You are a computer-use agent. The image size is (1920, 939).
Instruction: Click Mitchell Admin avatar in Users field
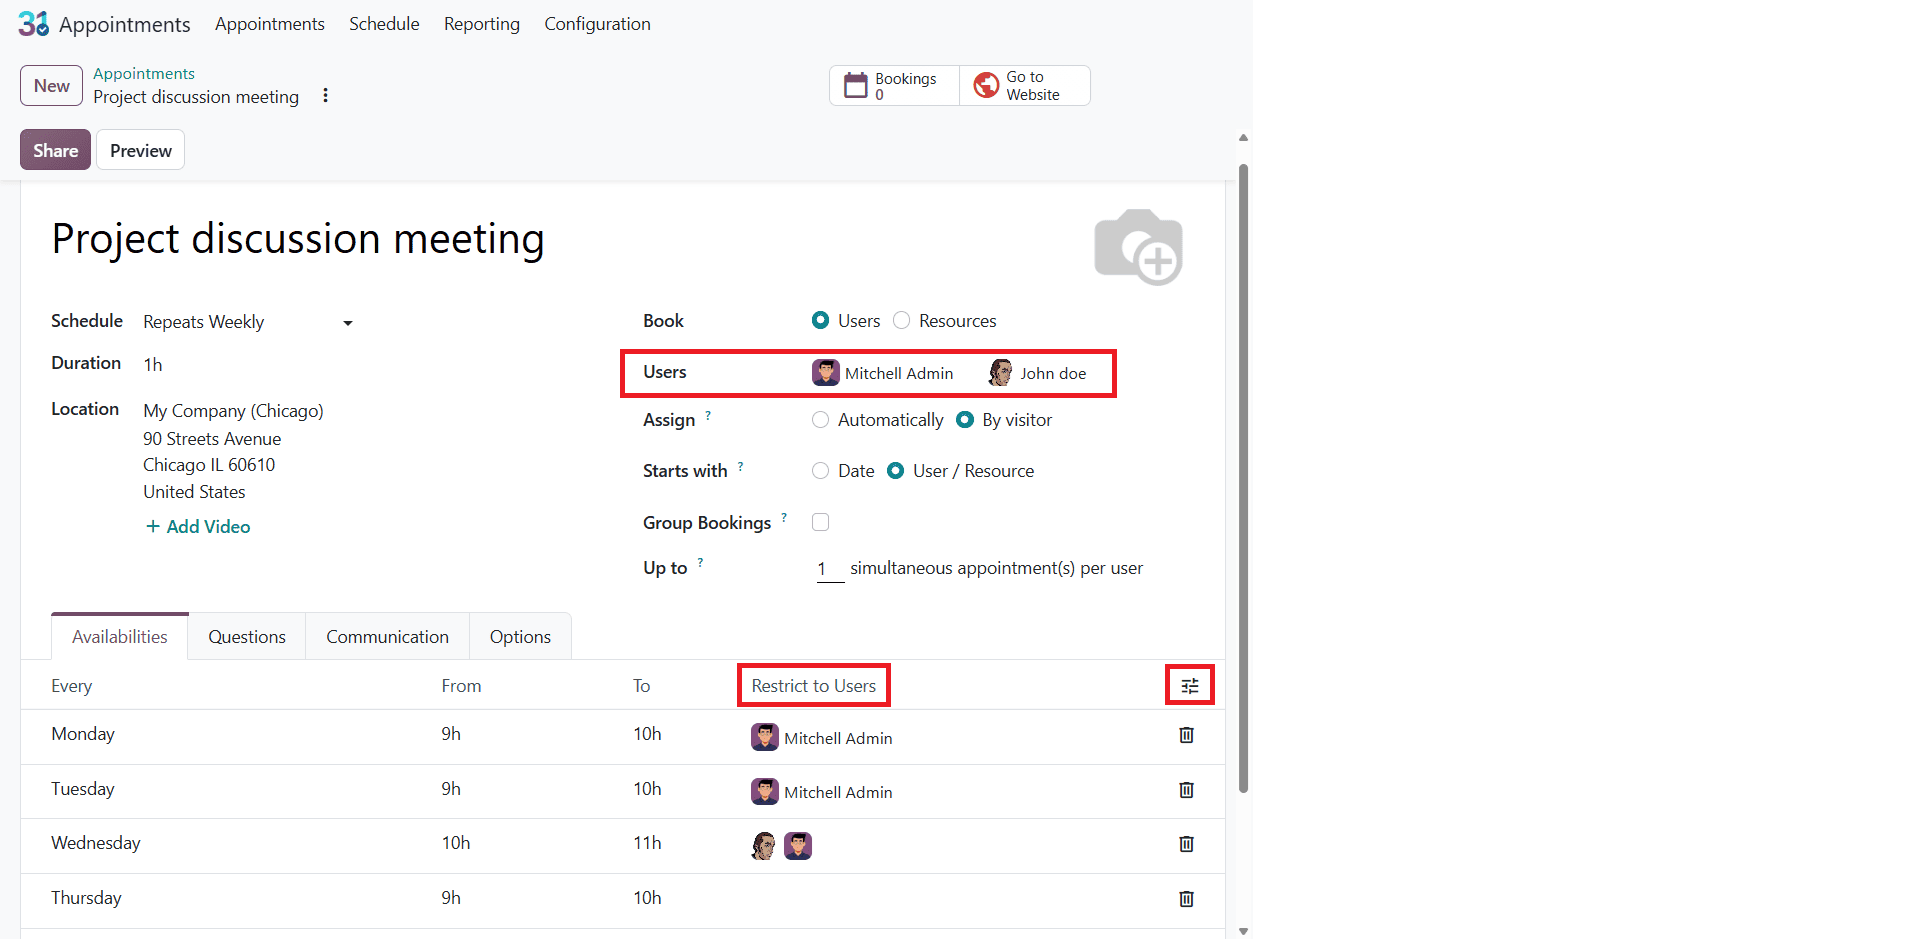coord(826,373)
